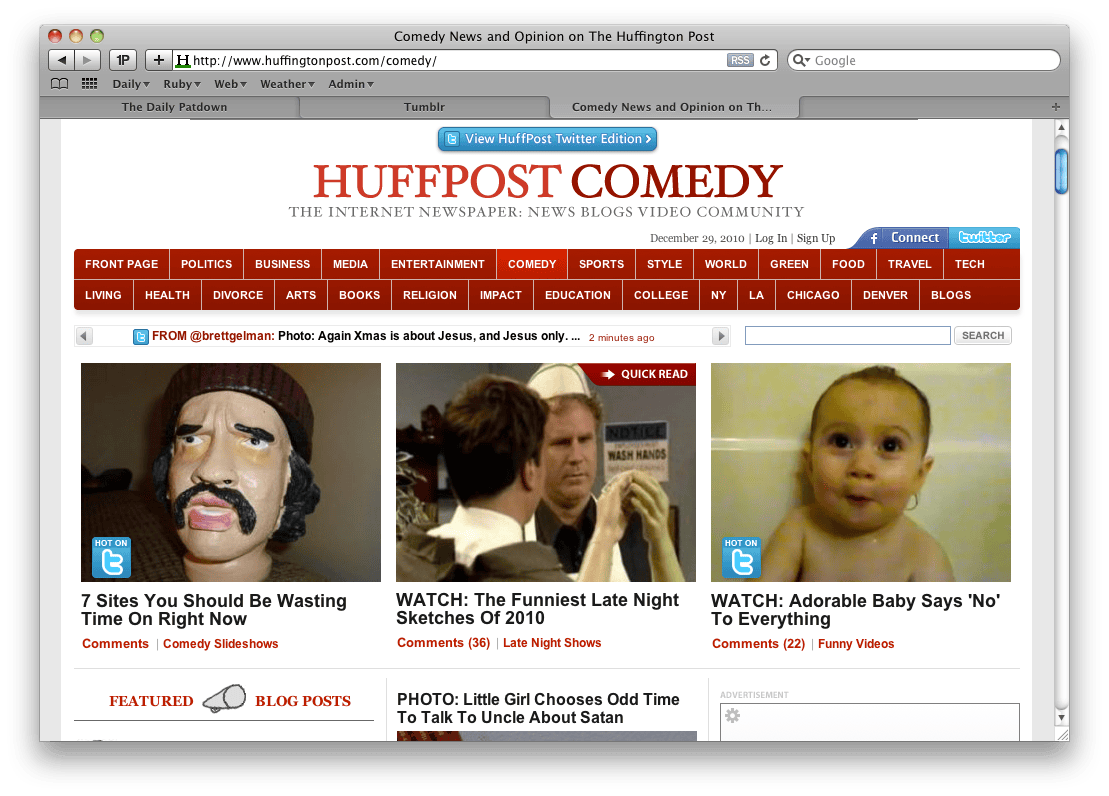Click the site favicon in address bar
Screen dimensions: 1109x796
[183, 60]
